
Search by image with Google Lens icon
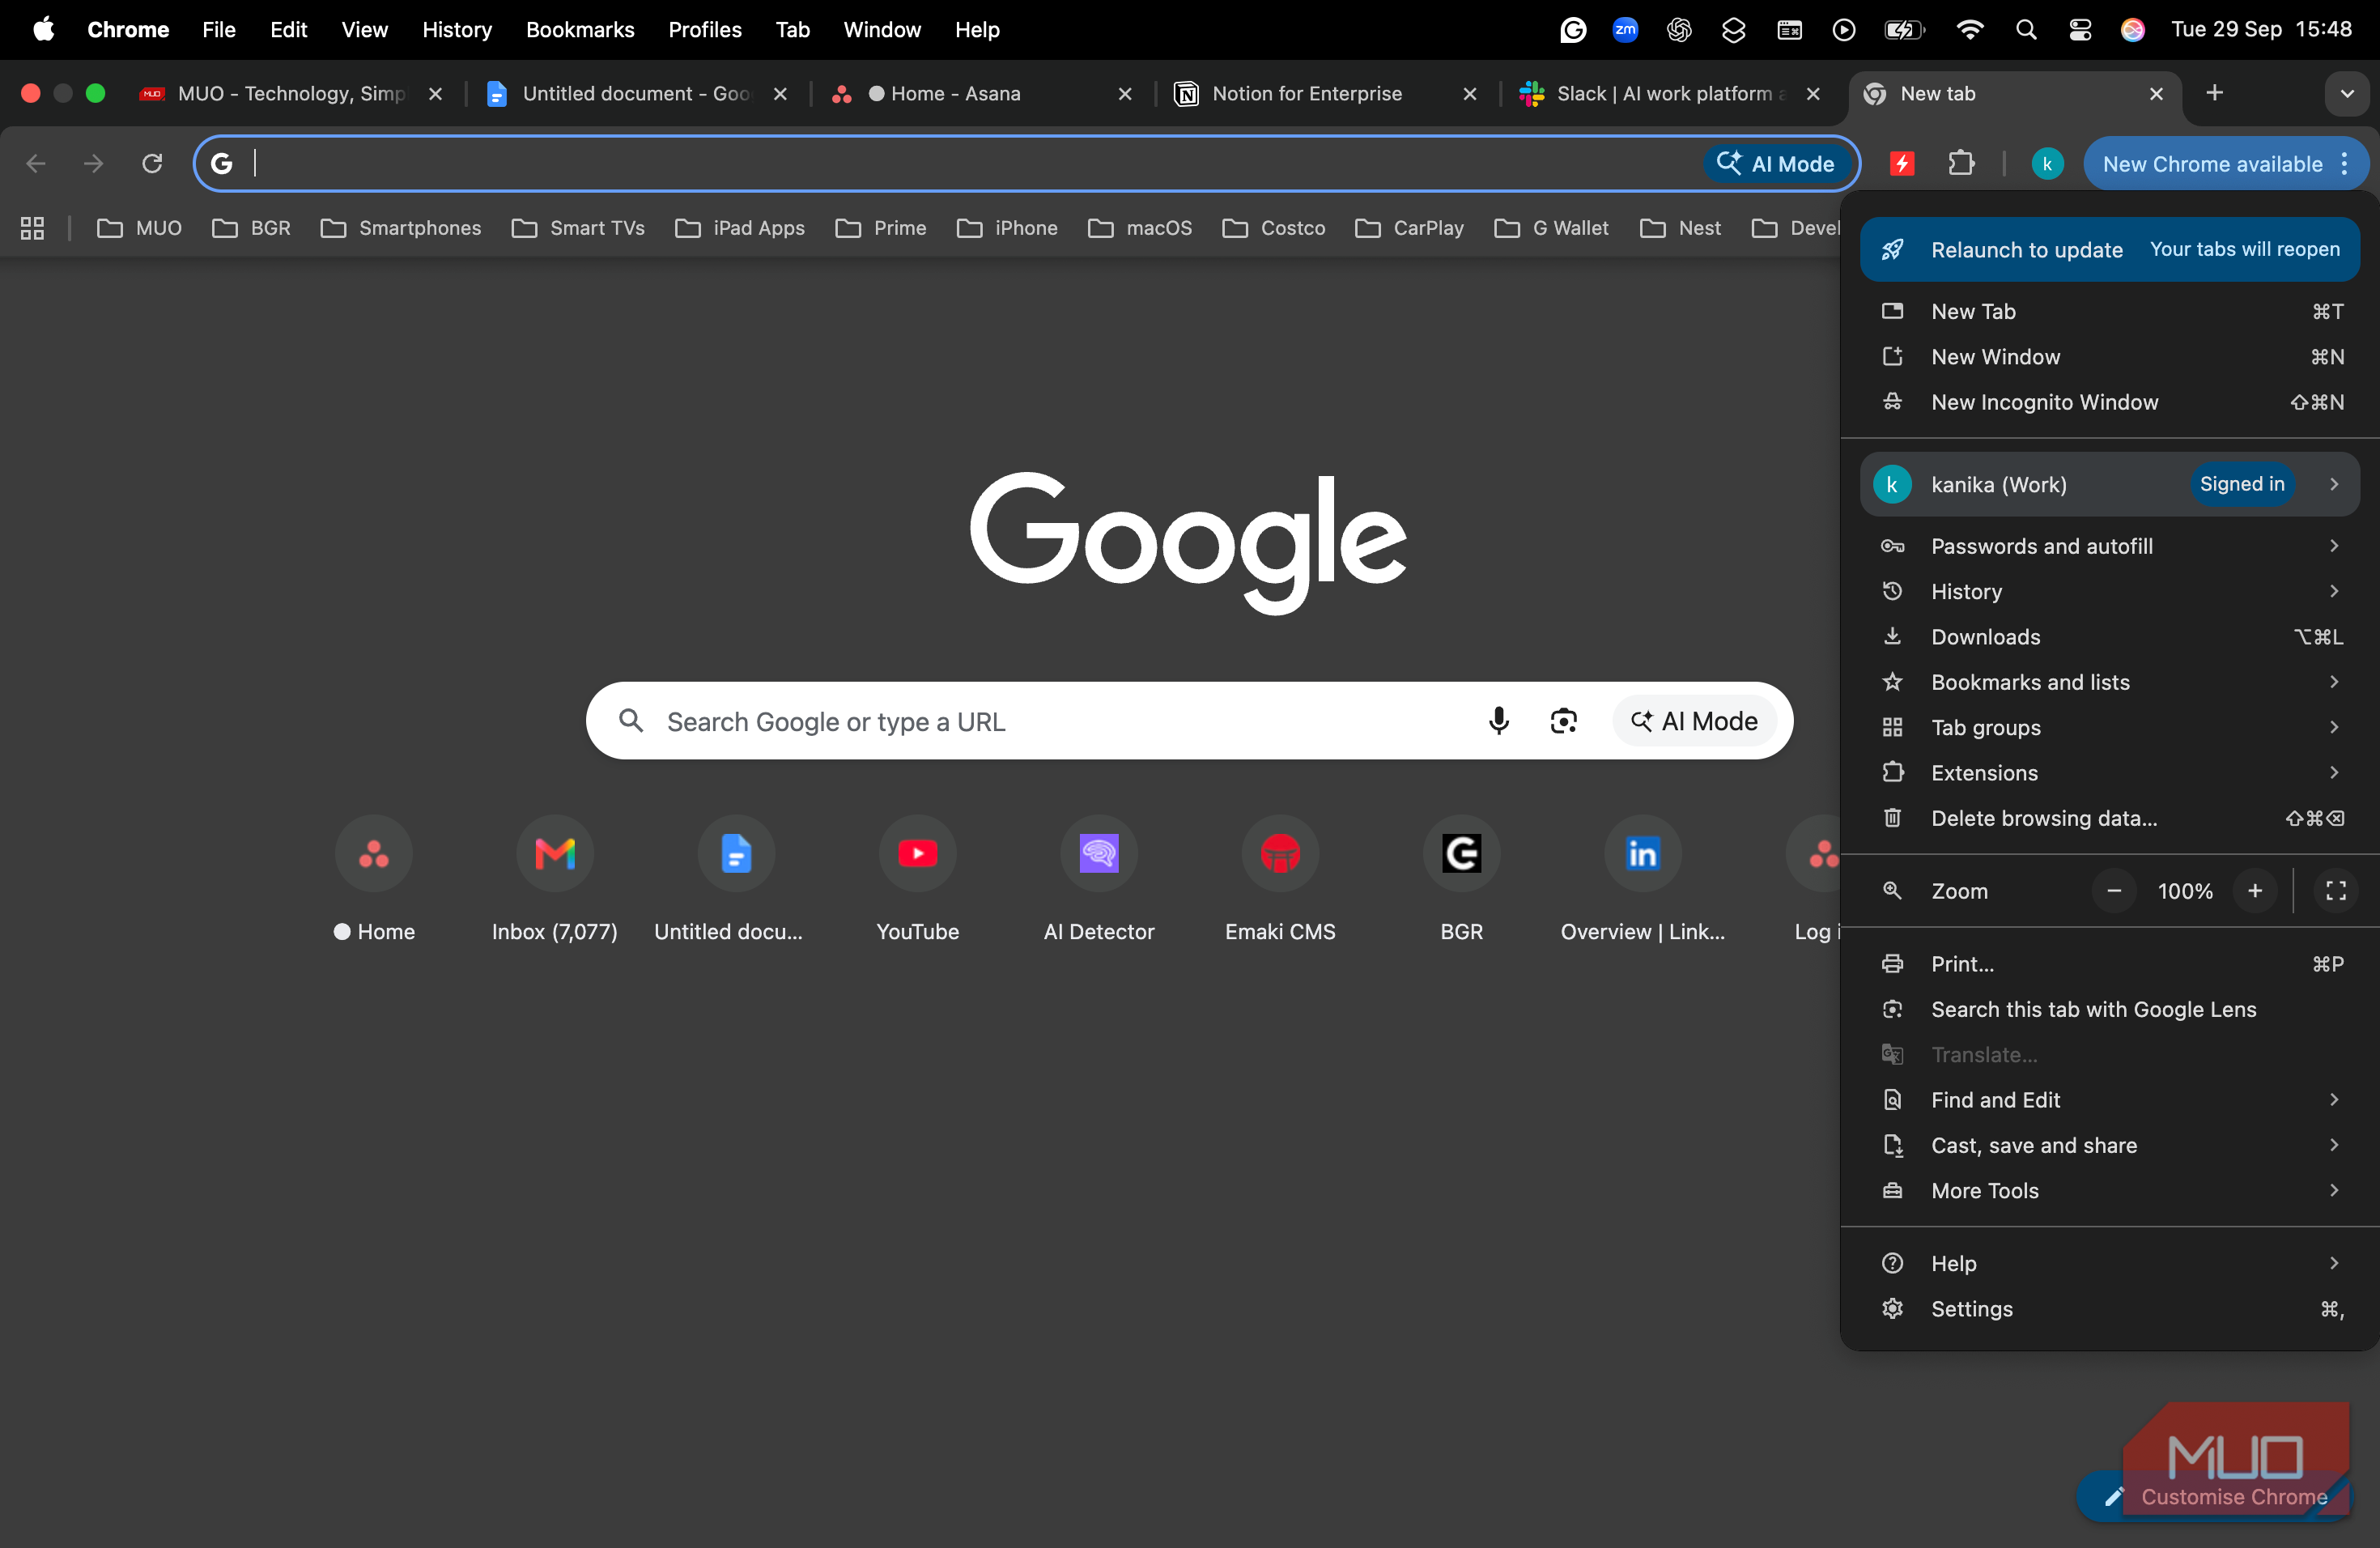[x=1564, y=720]
